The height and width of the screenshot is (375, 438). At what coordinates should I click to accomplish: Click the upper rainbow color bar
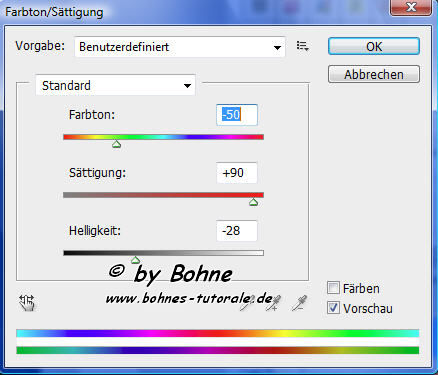point(218,333)
